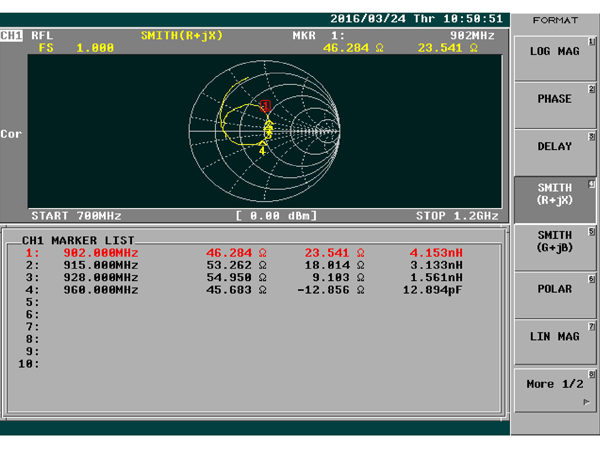
Task: Select the DELAY format softkey
Action: [555, 153]
